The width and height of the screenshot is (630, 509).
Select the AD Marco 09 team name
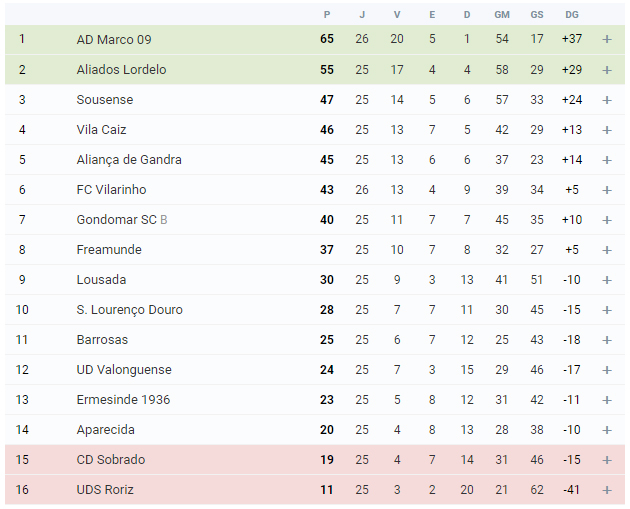click(114, 39)
